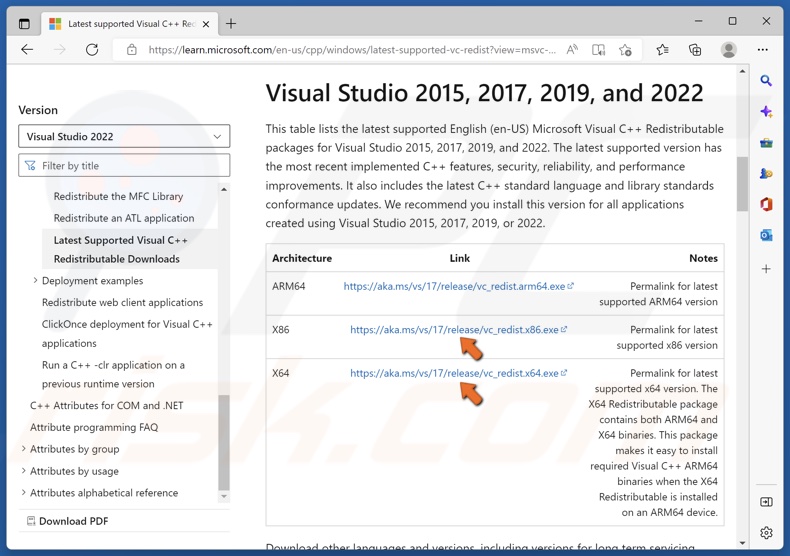The image size is (790, 556).
Task: Open Run a C++ -clr application entry
Action: point(113,374)
